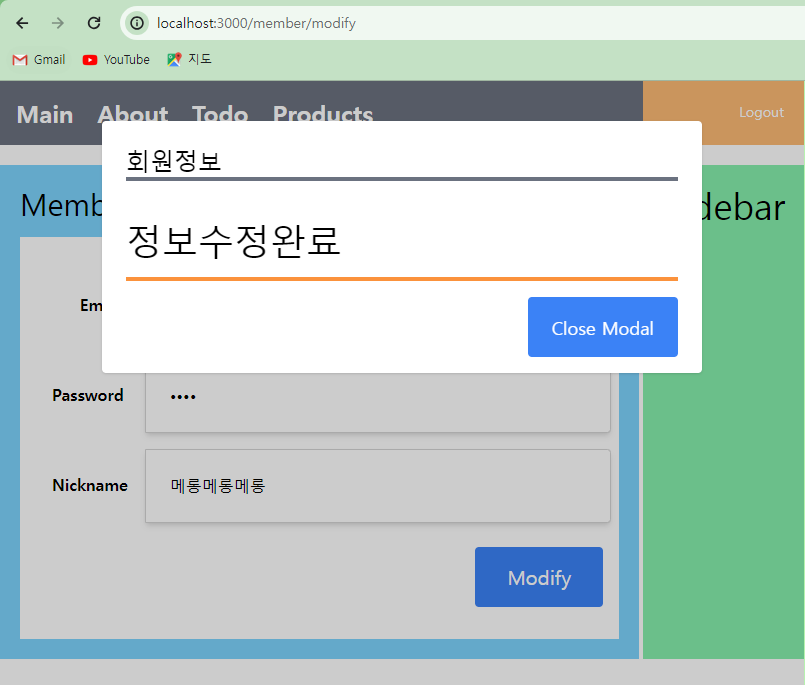Open the About navigation item
Image resolution: width=805 pixels, height=685 pixels.
coord(132,113)
